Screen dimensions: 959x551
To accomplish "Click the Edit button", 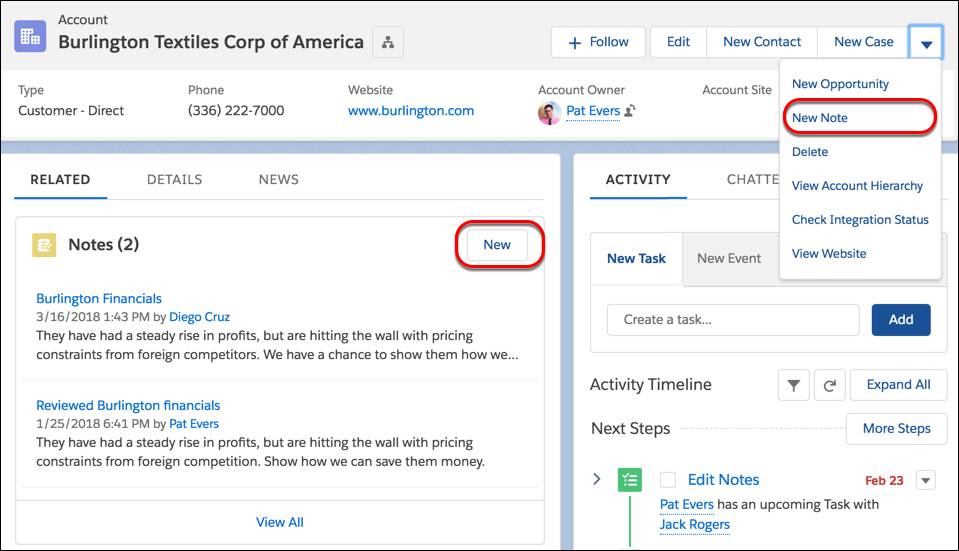I will coord(678,42).
